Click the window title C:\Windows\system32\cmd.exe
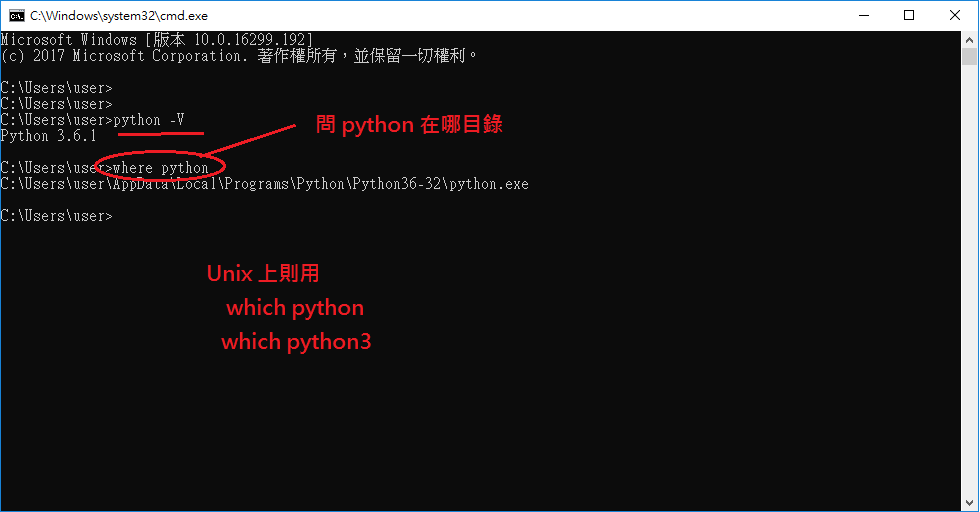Viewport: 980px width, 512px height. pos(119,16)
